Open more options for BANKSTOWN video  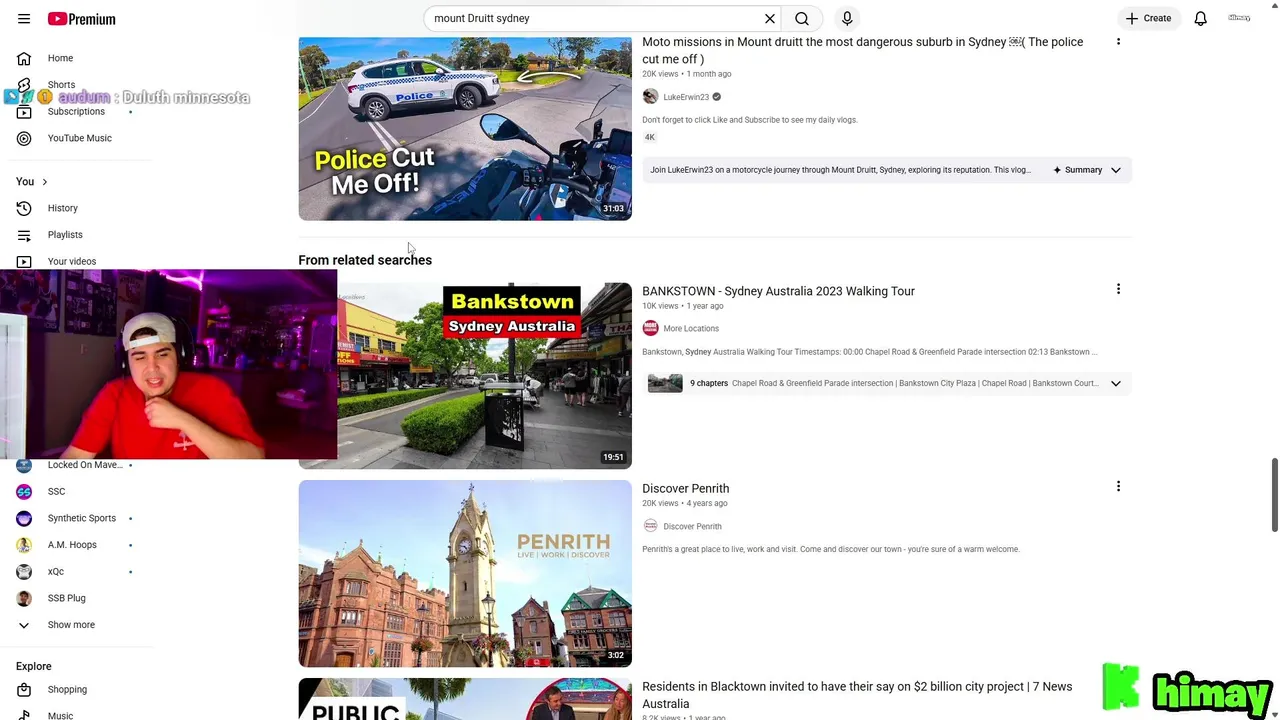pyautogui.click(x=1118, y=289)
